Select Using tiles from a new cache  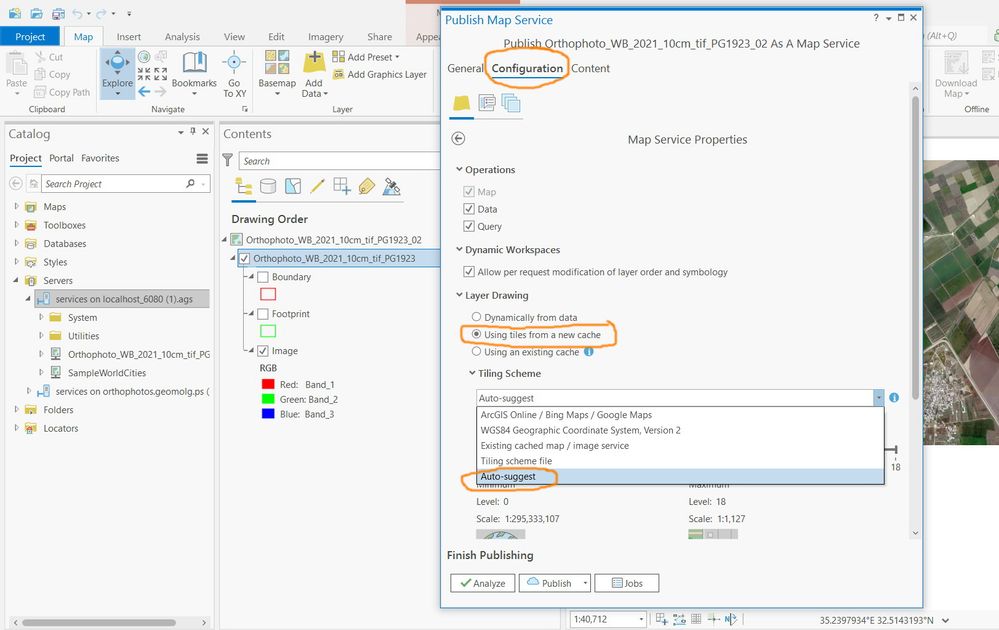coord(476,334)
